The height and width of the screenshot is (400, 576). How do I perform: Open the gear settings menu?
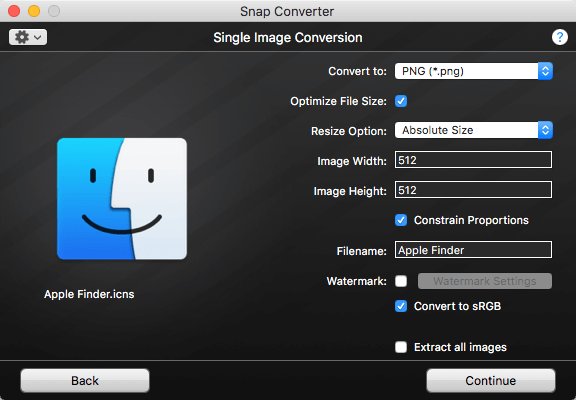[28, 37]
